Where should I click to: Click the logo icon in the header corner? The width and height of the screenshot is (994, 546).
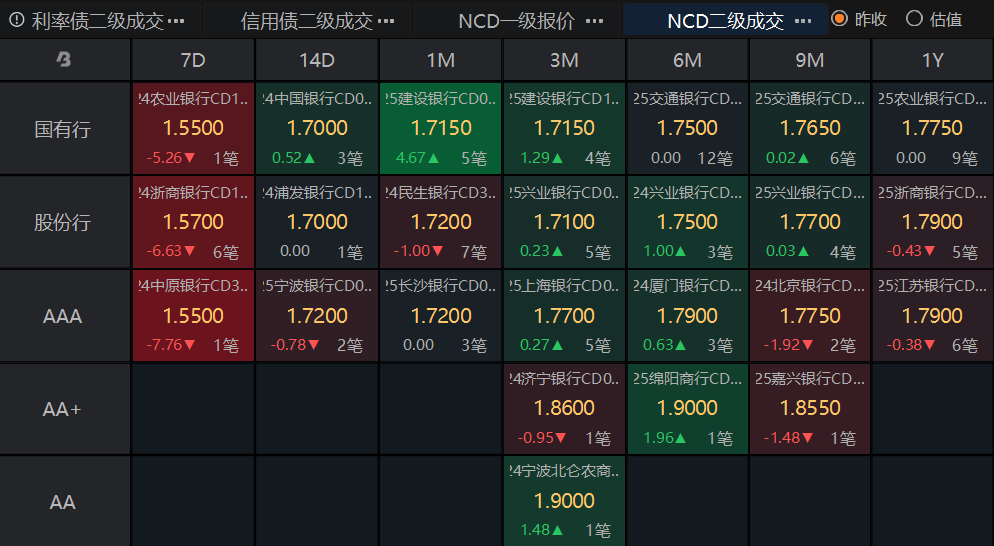tap(63, 60)
